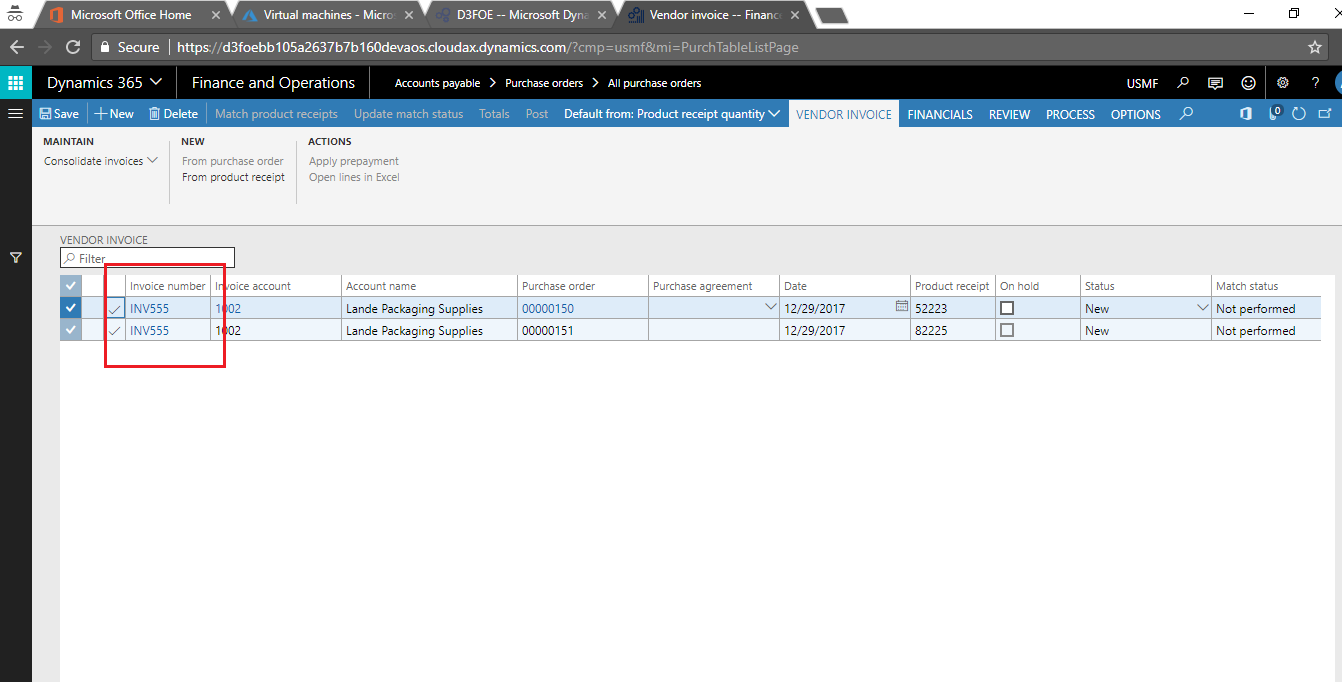This screenshot has width=1342, height=682.
Task: Click the vendor invoice Filter field
Action: coord(147,258)
